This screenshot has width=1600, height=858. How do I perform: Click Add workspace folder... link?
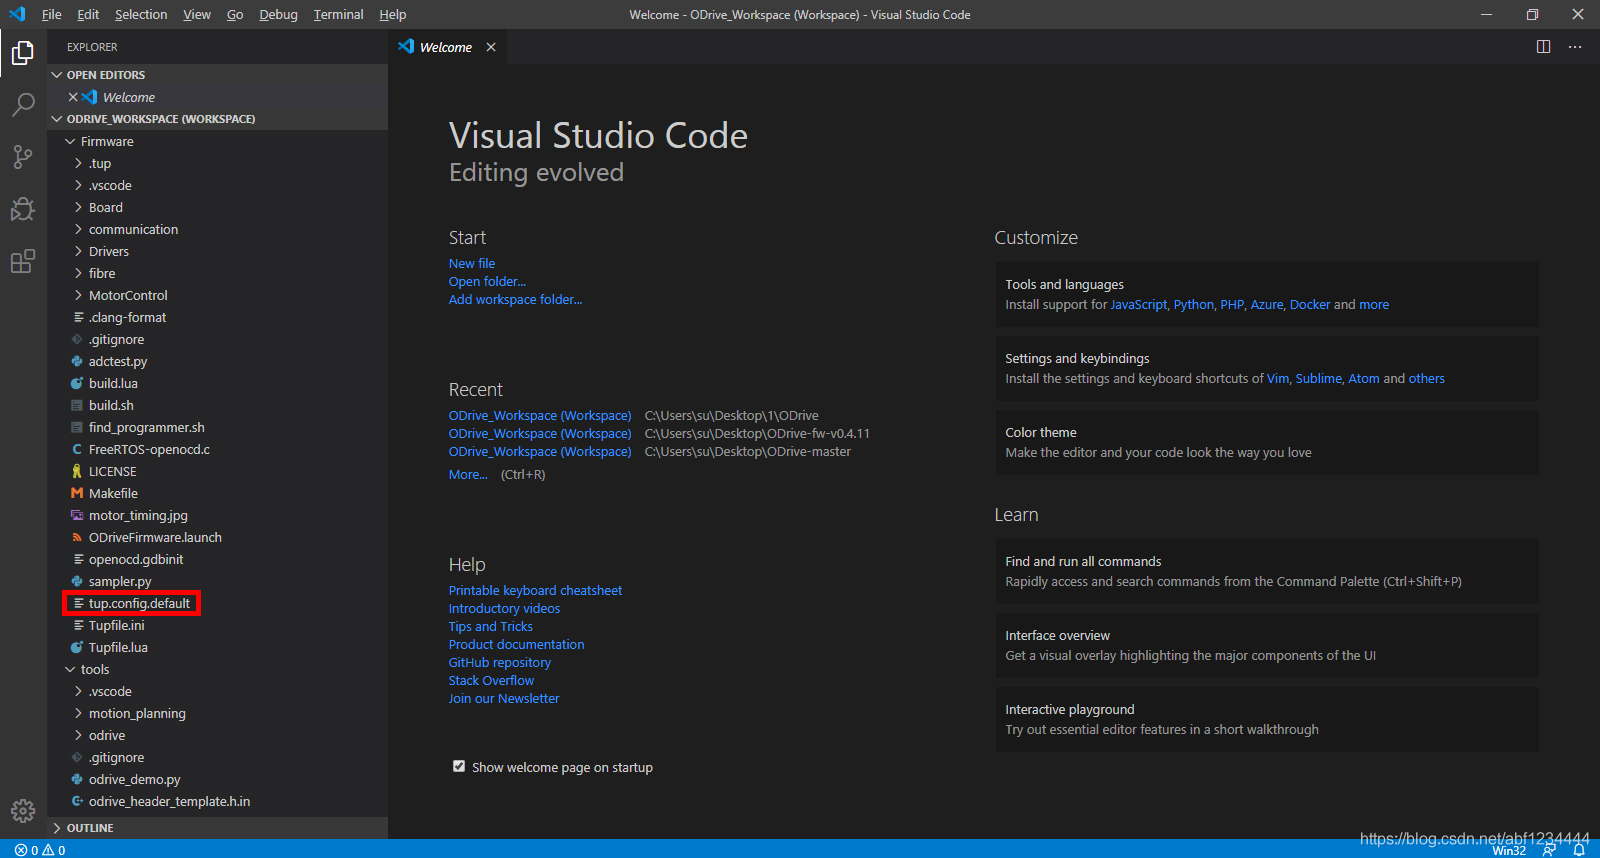tap(515, 299)
